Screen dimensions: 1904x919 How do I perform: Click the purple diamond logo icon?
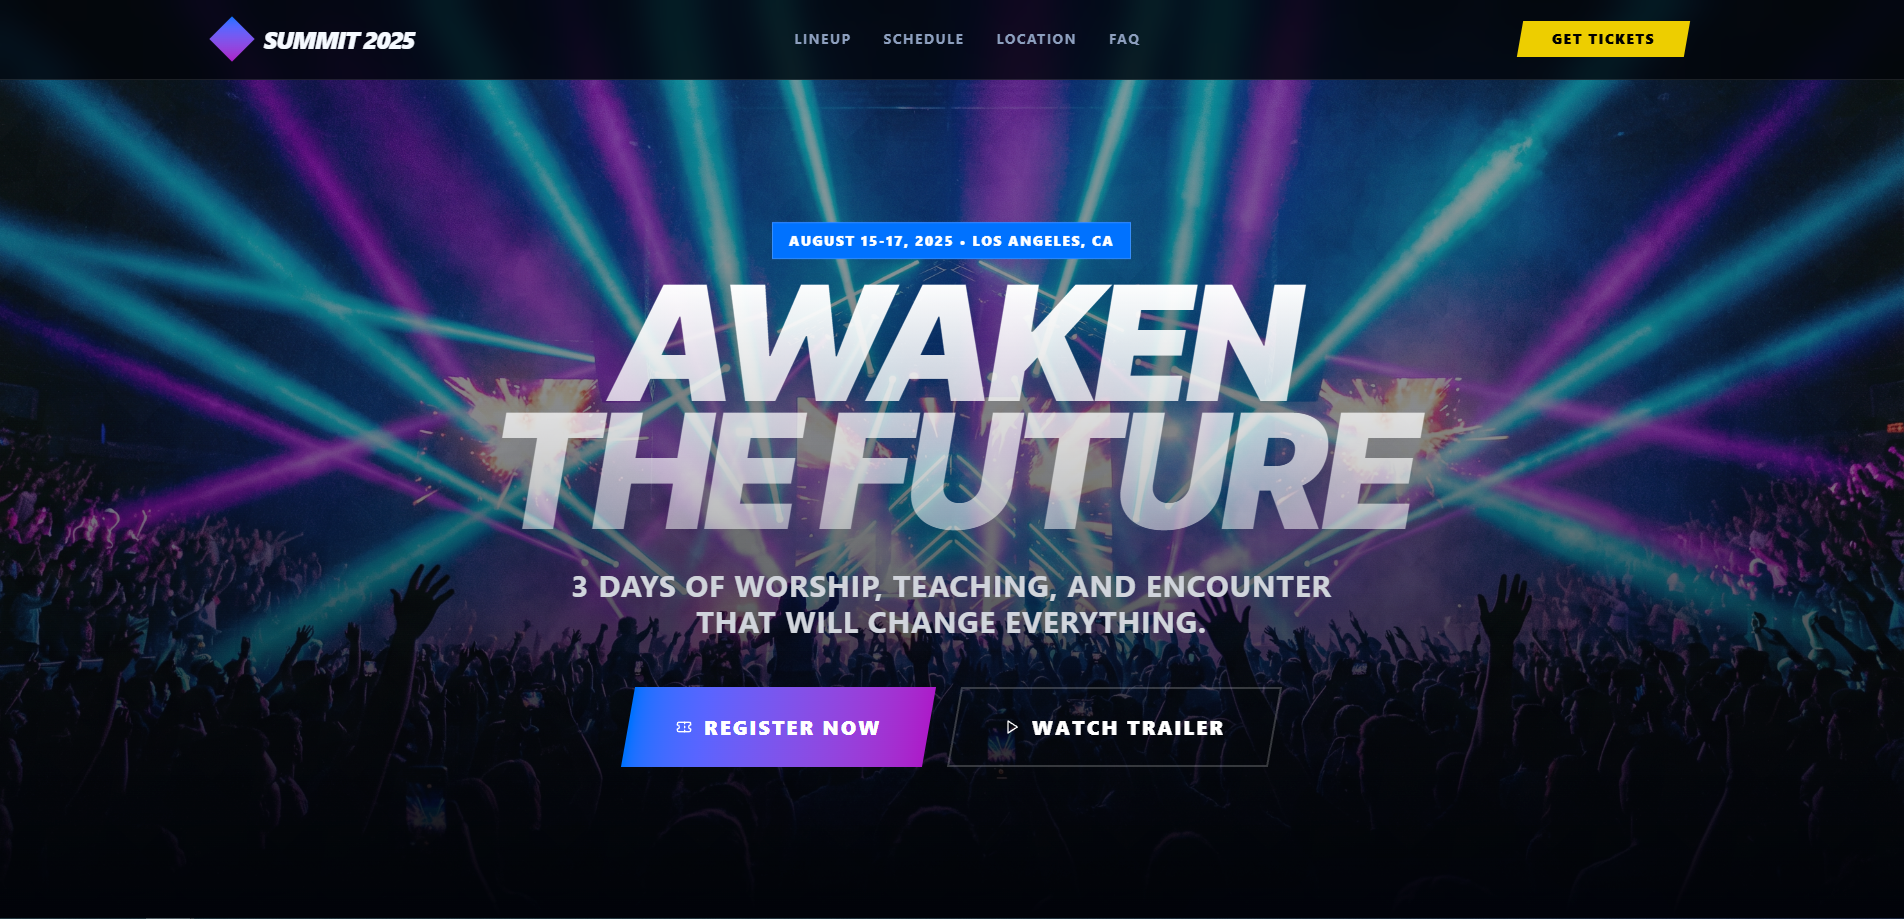[231, 39]
